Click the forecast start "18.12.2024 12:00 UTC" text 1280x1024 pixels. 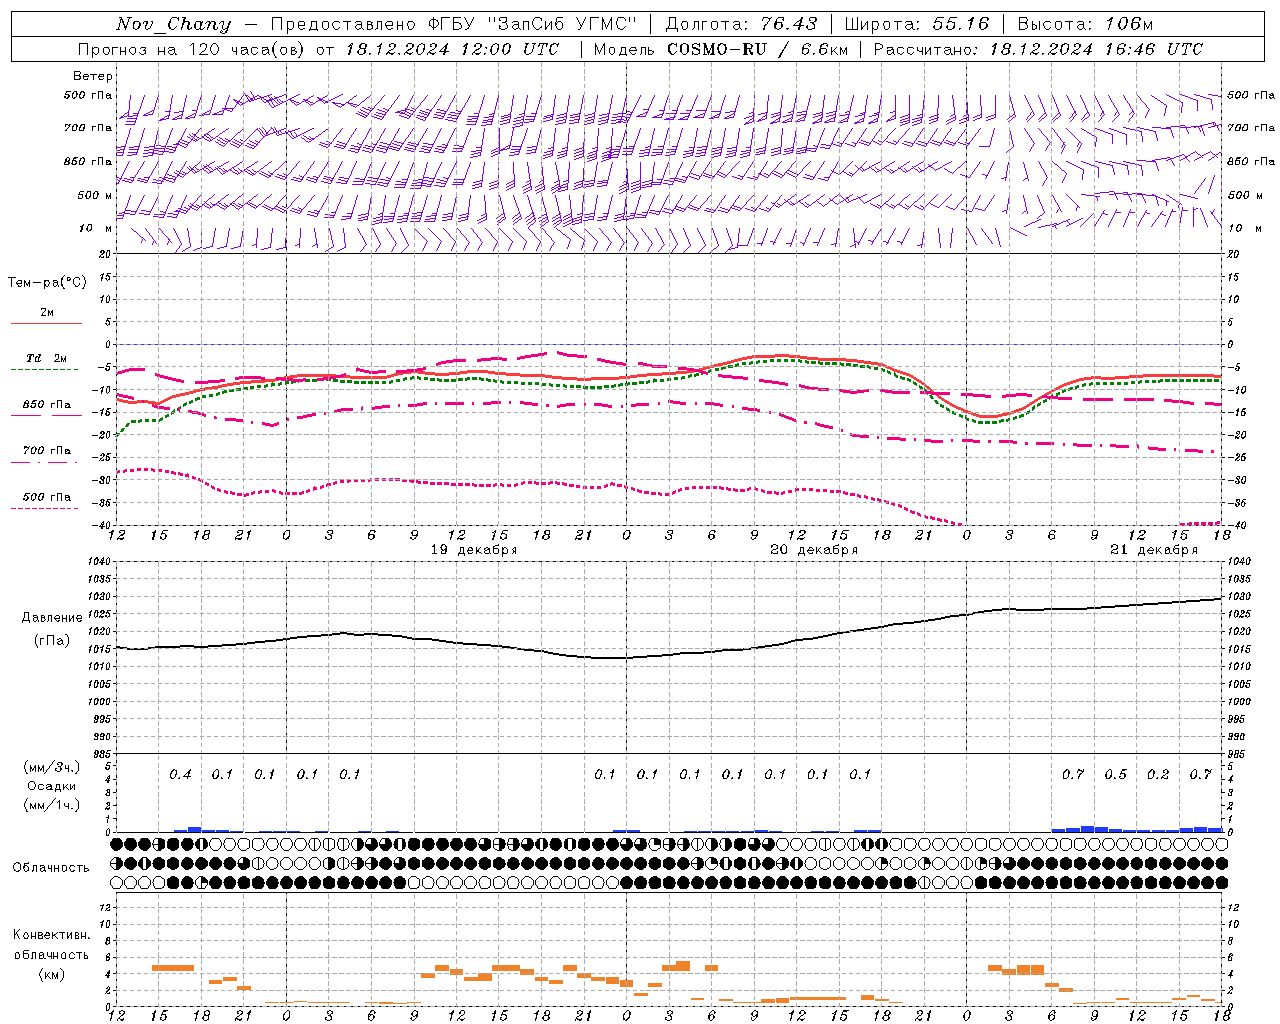click(x=452, y=49)
